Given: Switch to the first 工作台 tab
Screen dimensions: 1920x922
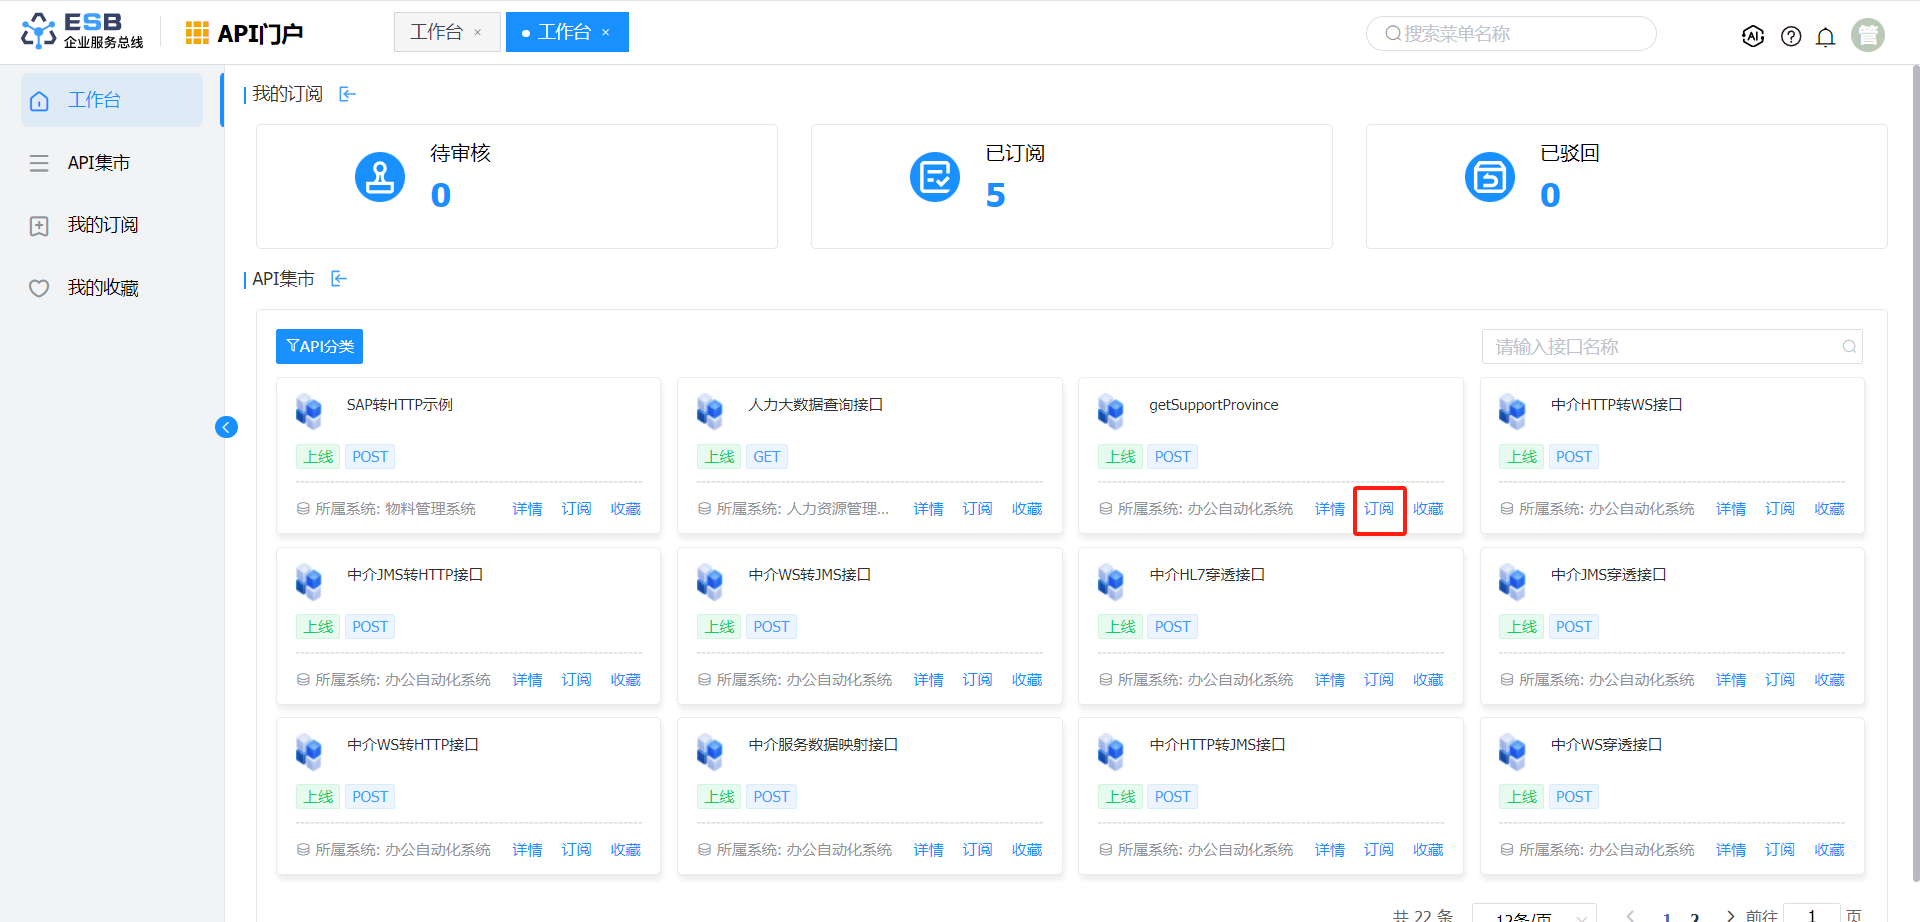Looking at the screenshot, I should pyautogui.click(x=436, y=32).
